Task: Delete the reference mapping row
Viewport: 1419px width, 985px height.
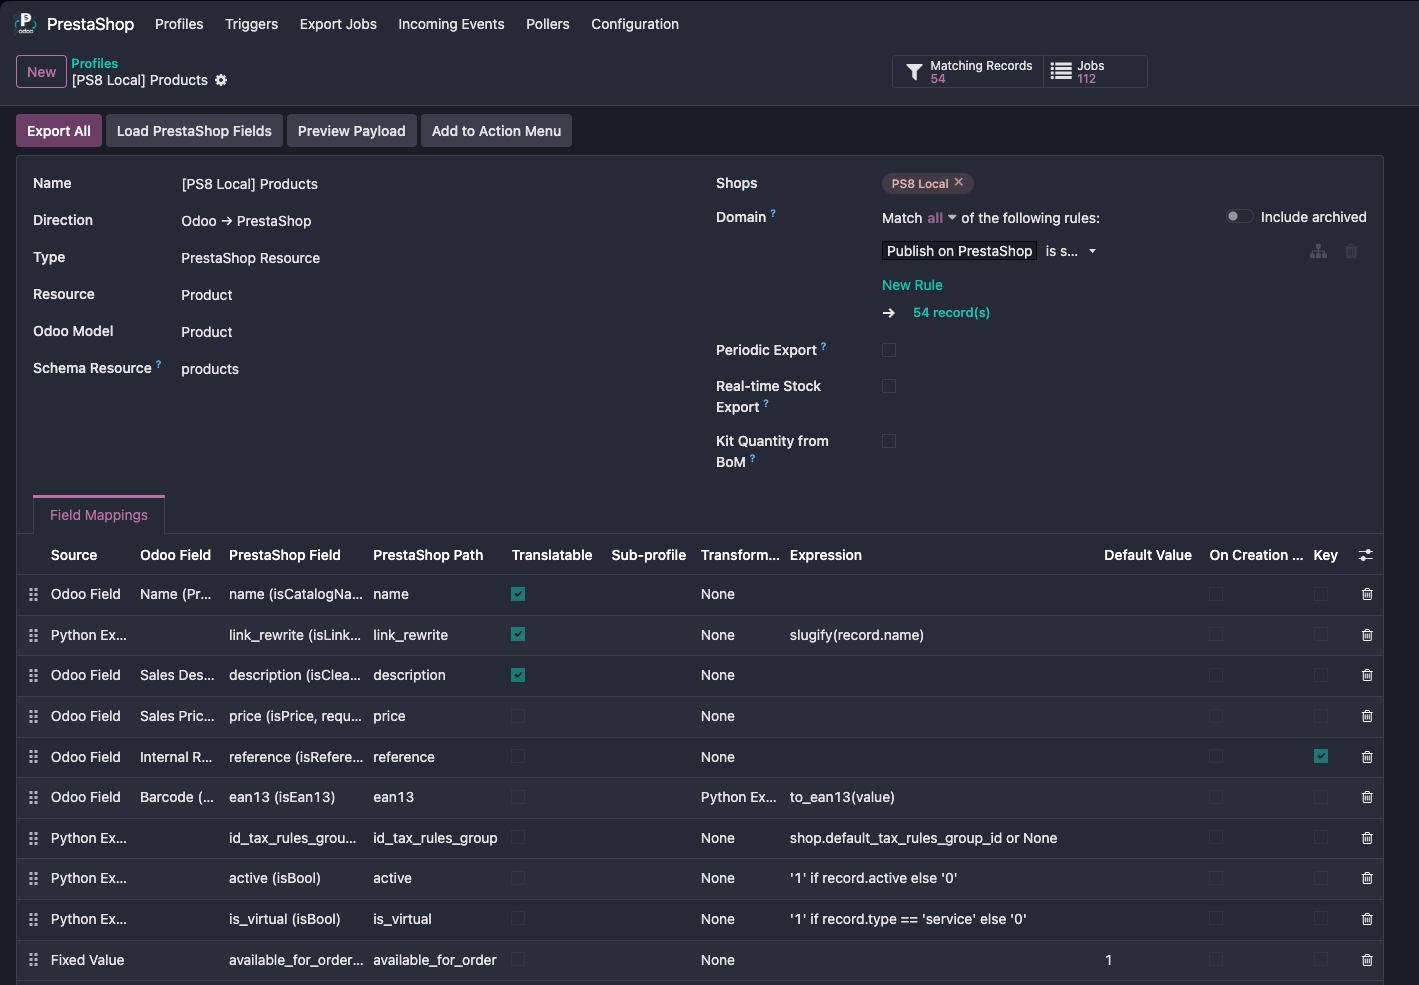Action: (x=1367, y=757)
